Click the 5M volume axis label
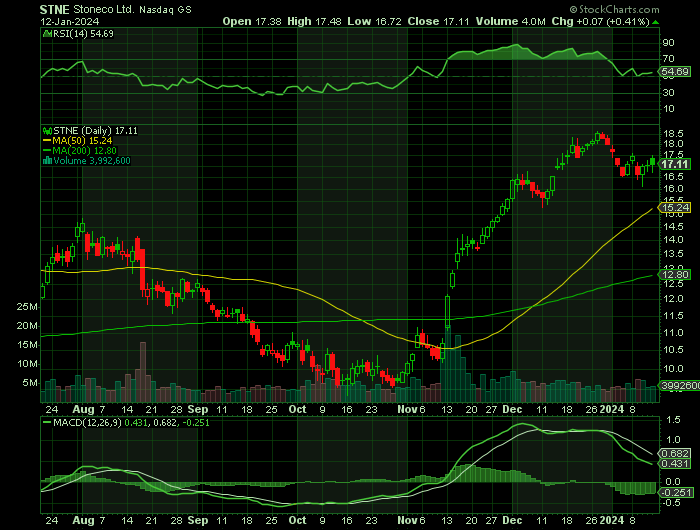Viewport: 700px width, 530px height. [30, 383]
